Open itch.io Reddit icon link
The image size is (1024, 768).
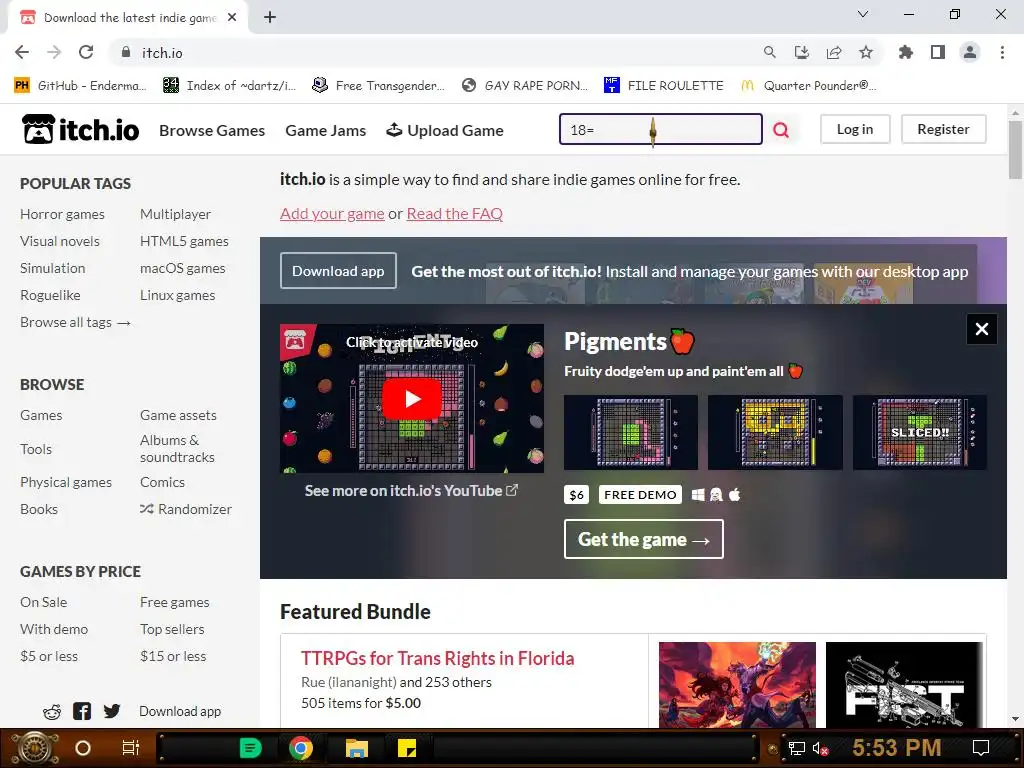coord(52,711)
